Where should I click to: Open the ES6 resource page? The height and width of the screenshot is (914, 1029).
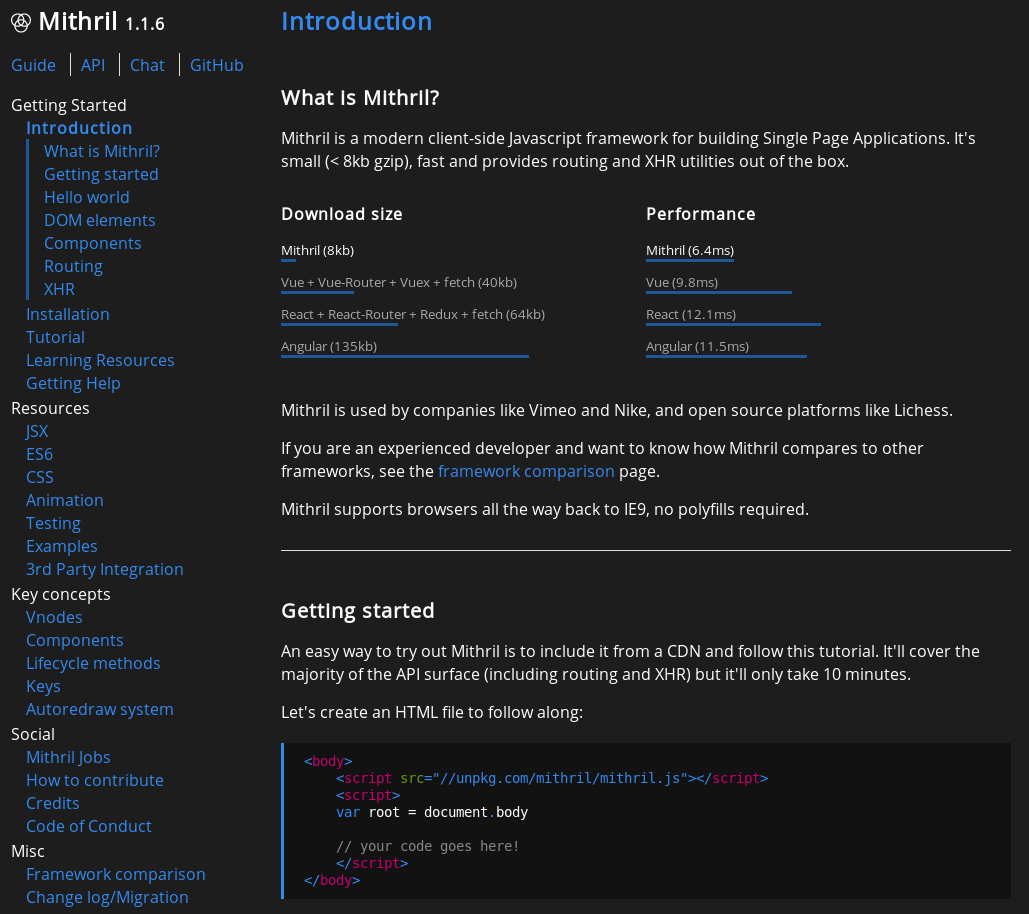click(39, 454)
